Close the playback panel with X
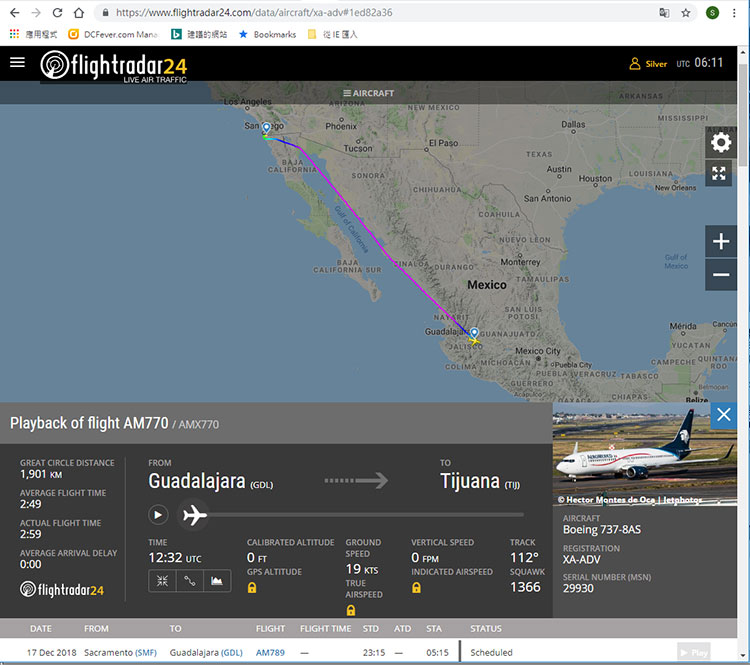750x665 pixels. pos(724,415)
